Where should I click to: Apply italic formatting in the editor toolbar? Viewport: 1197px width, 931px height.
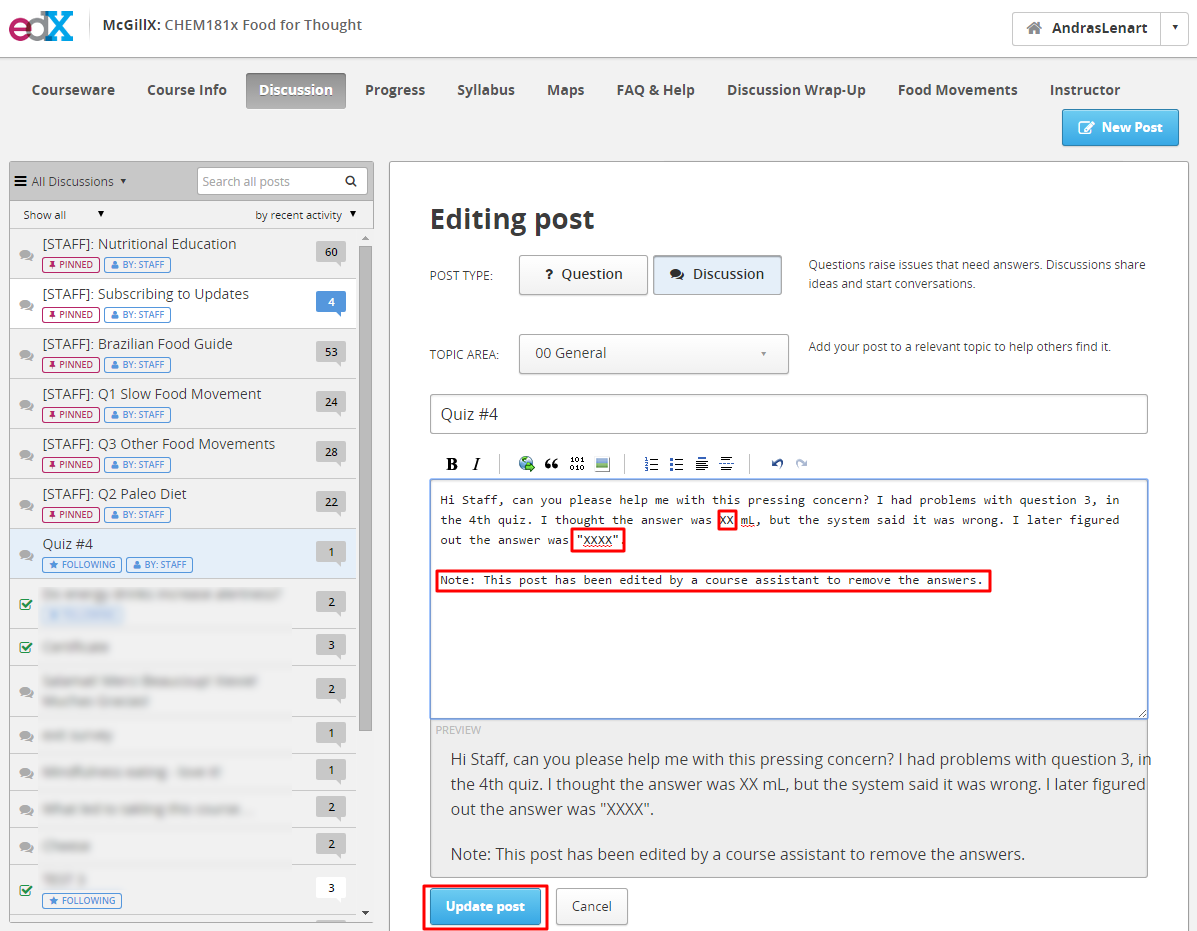(x=476, y=464)
